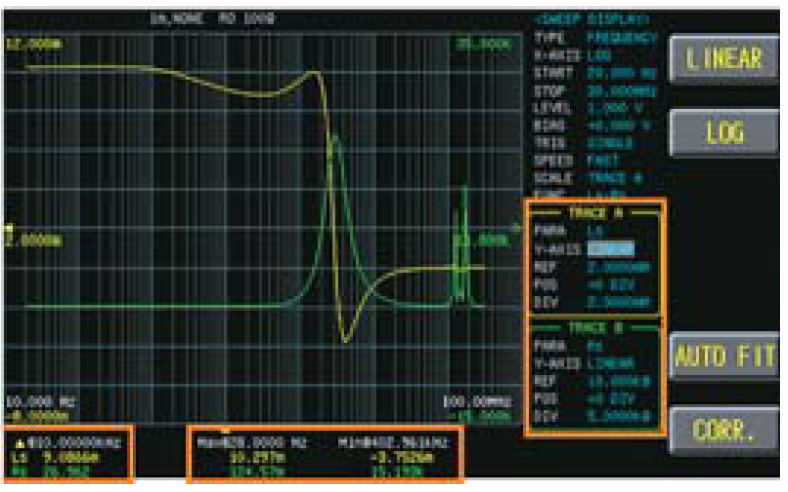Select the Trace A DIV value

point(620,303)
